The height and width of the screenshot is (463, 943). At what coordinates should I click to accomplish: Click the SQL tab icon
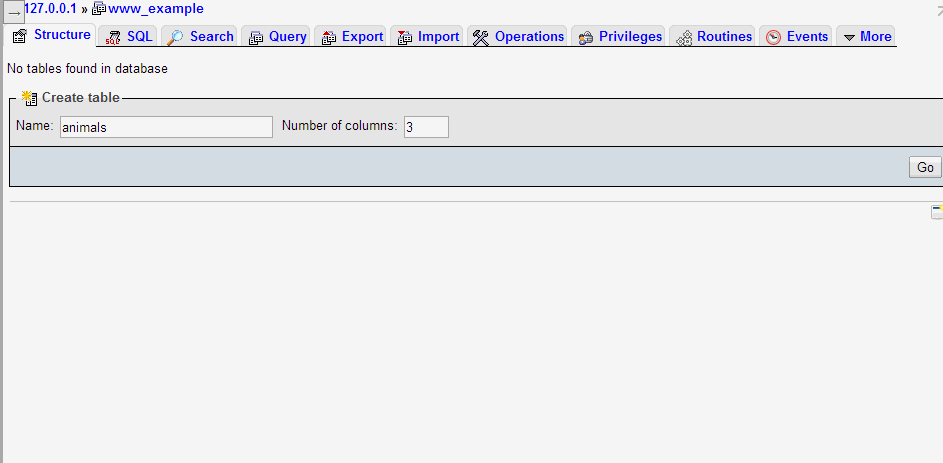(112, 37)
